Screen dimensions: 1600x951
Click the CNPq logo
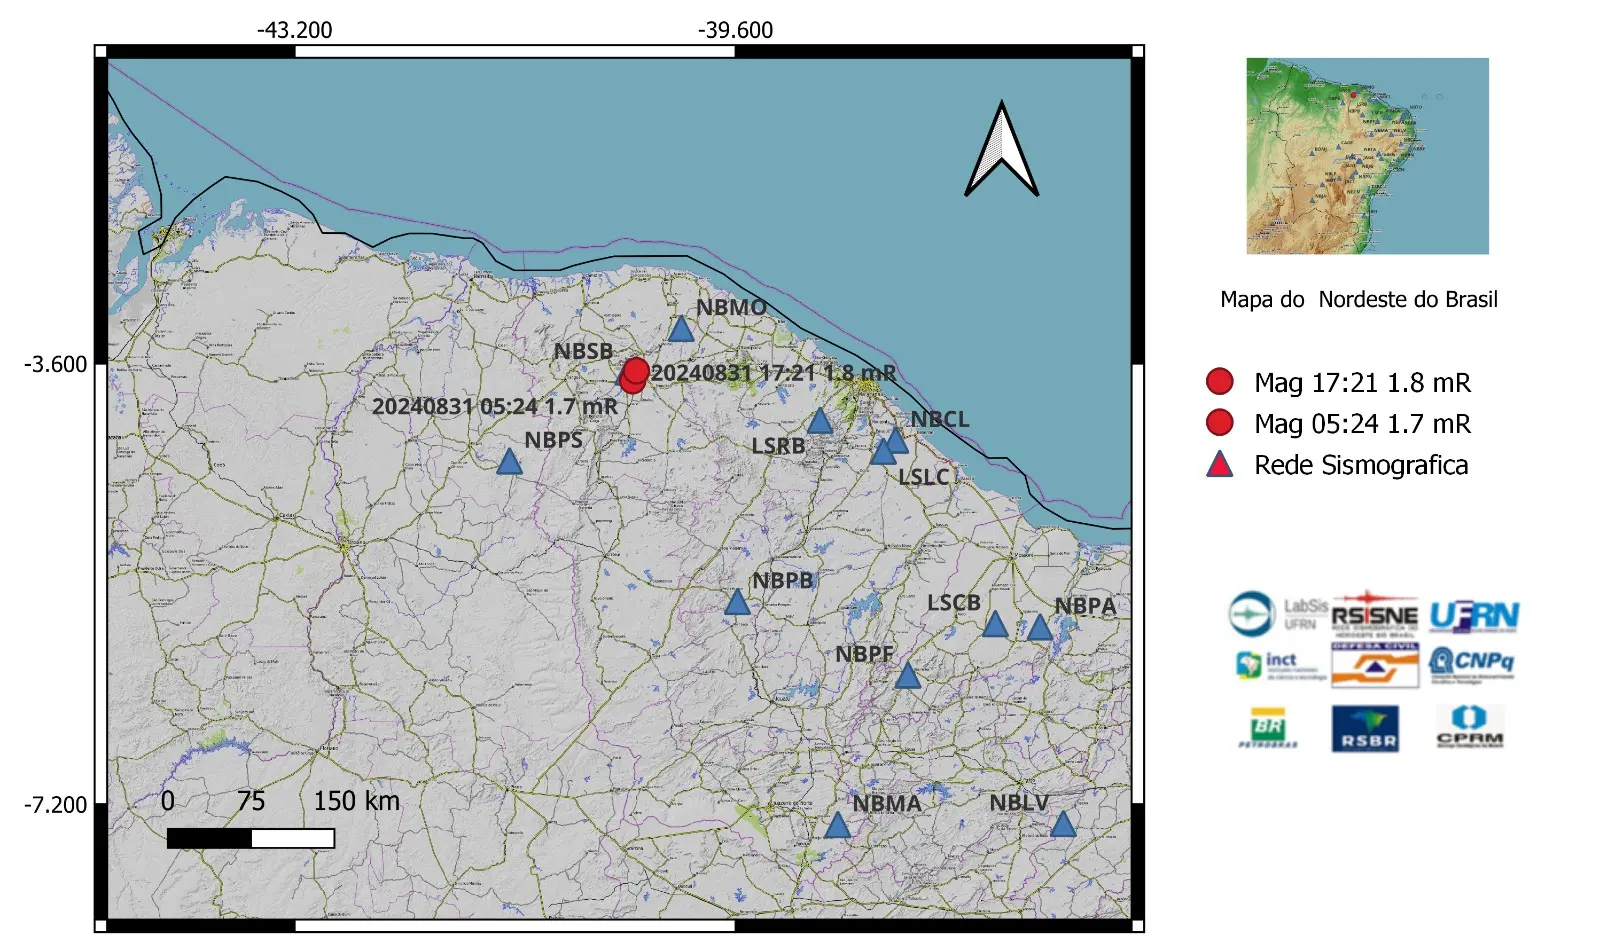[1472, 663]
